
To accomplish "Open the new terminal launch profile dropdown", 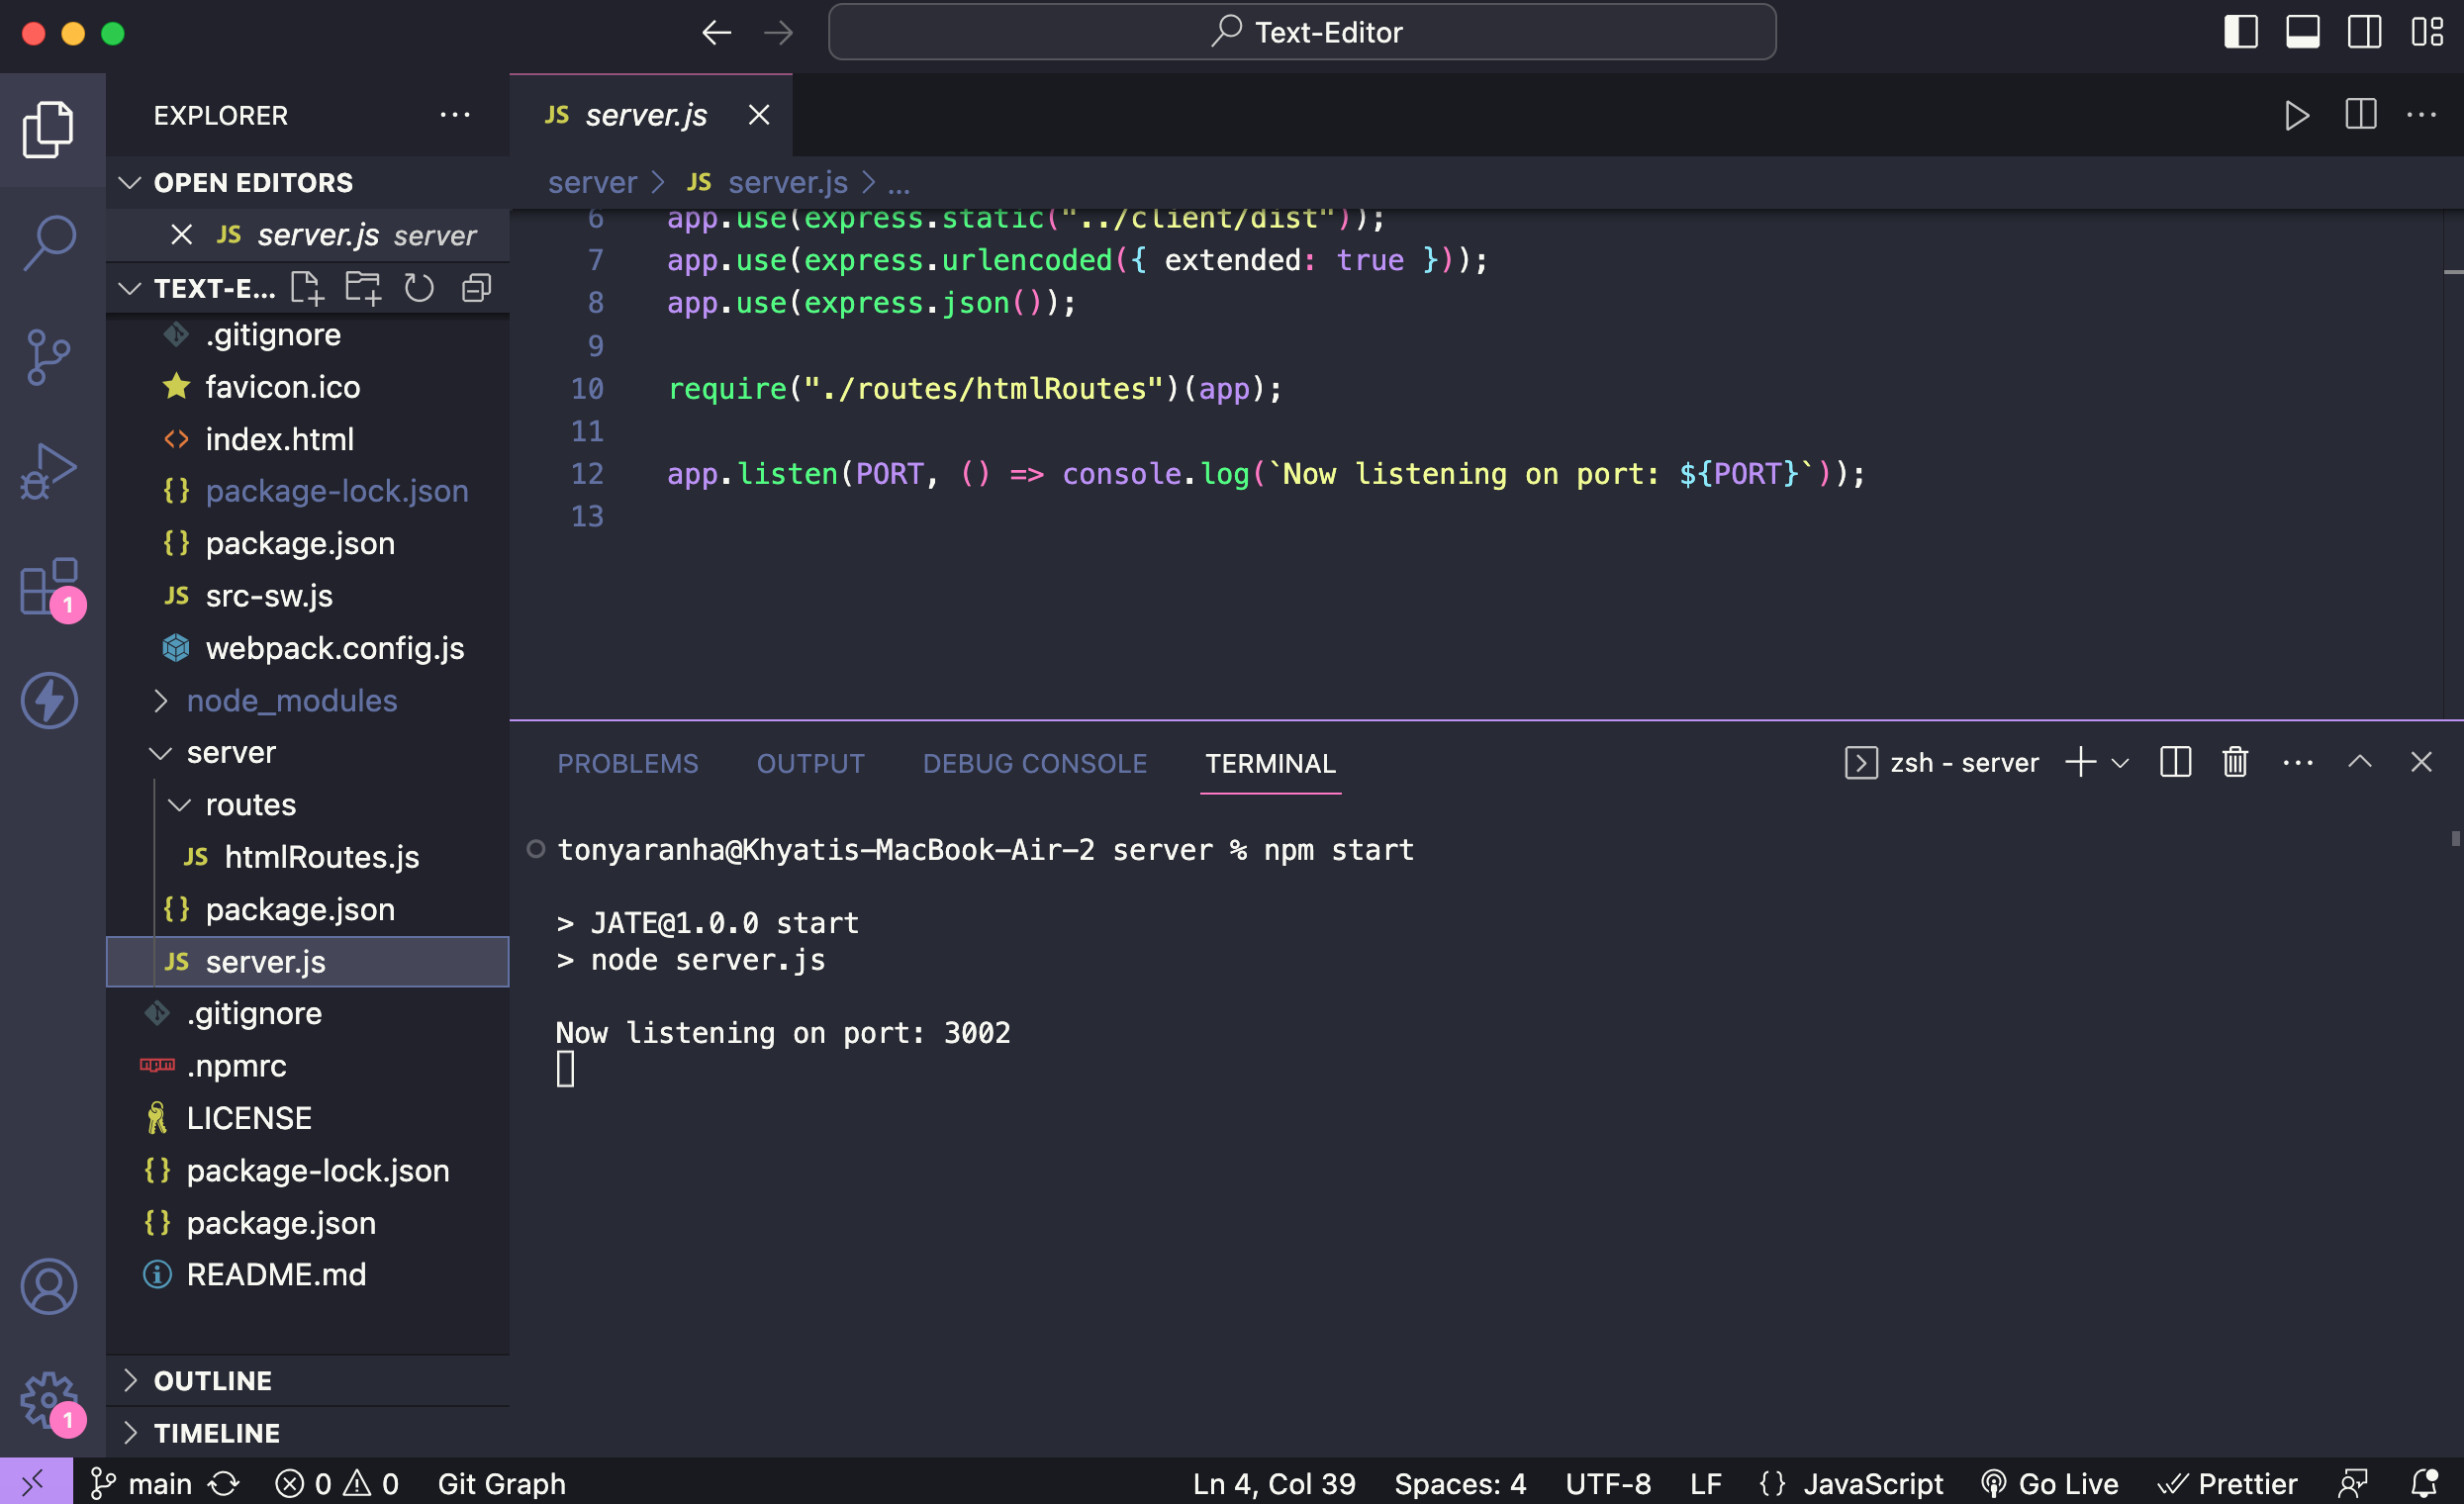I will coord(2121,763).
